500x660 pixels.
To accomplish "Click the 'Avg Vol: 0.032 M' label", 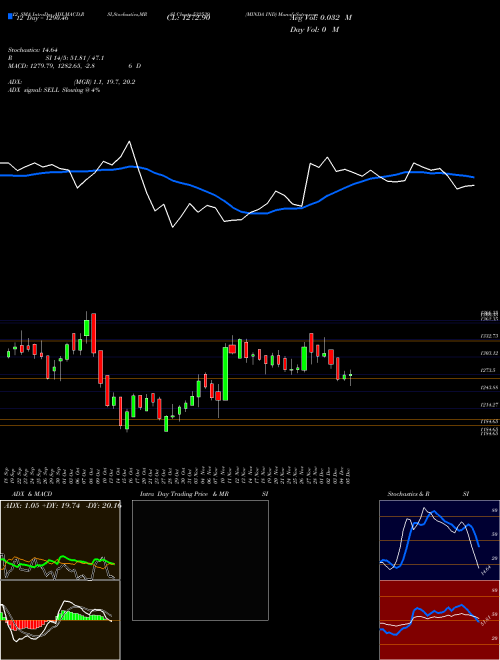I will point(321,18).
